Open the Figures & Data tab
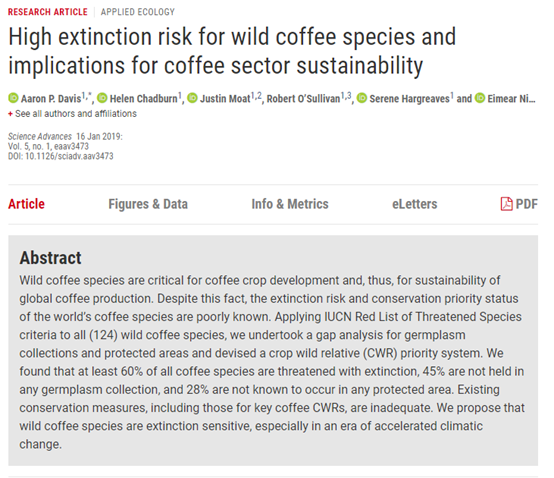This screenshot has width=554, height=478. coord(148,204)
